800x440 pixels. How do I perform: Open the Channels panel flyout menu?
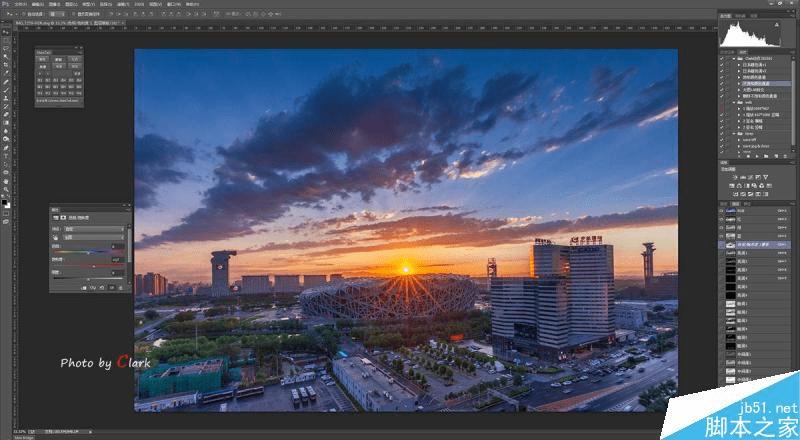point(791,204)
